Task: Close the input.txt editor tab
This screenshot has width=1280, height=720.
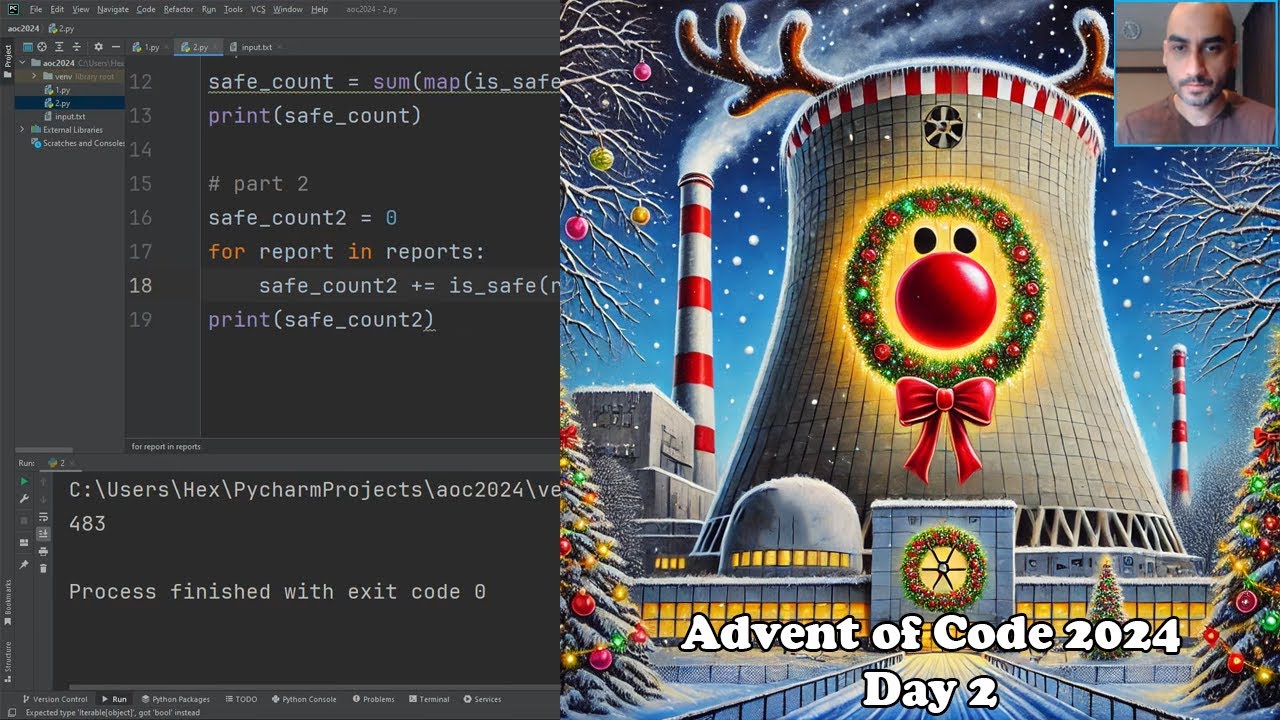Action: pyautogui.click(x=280, y=47)
